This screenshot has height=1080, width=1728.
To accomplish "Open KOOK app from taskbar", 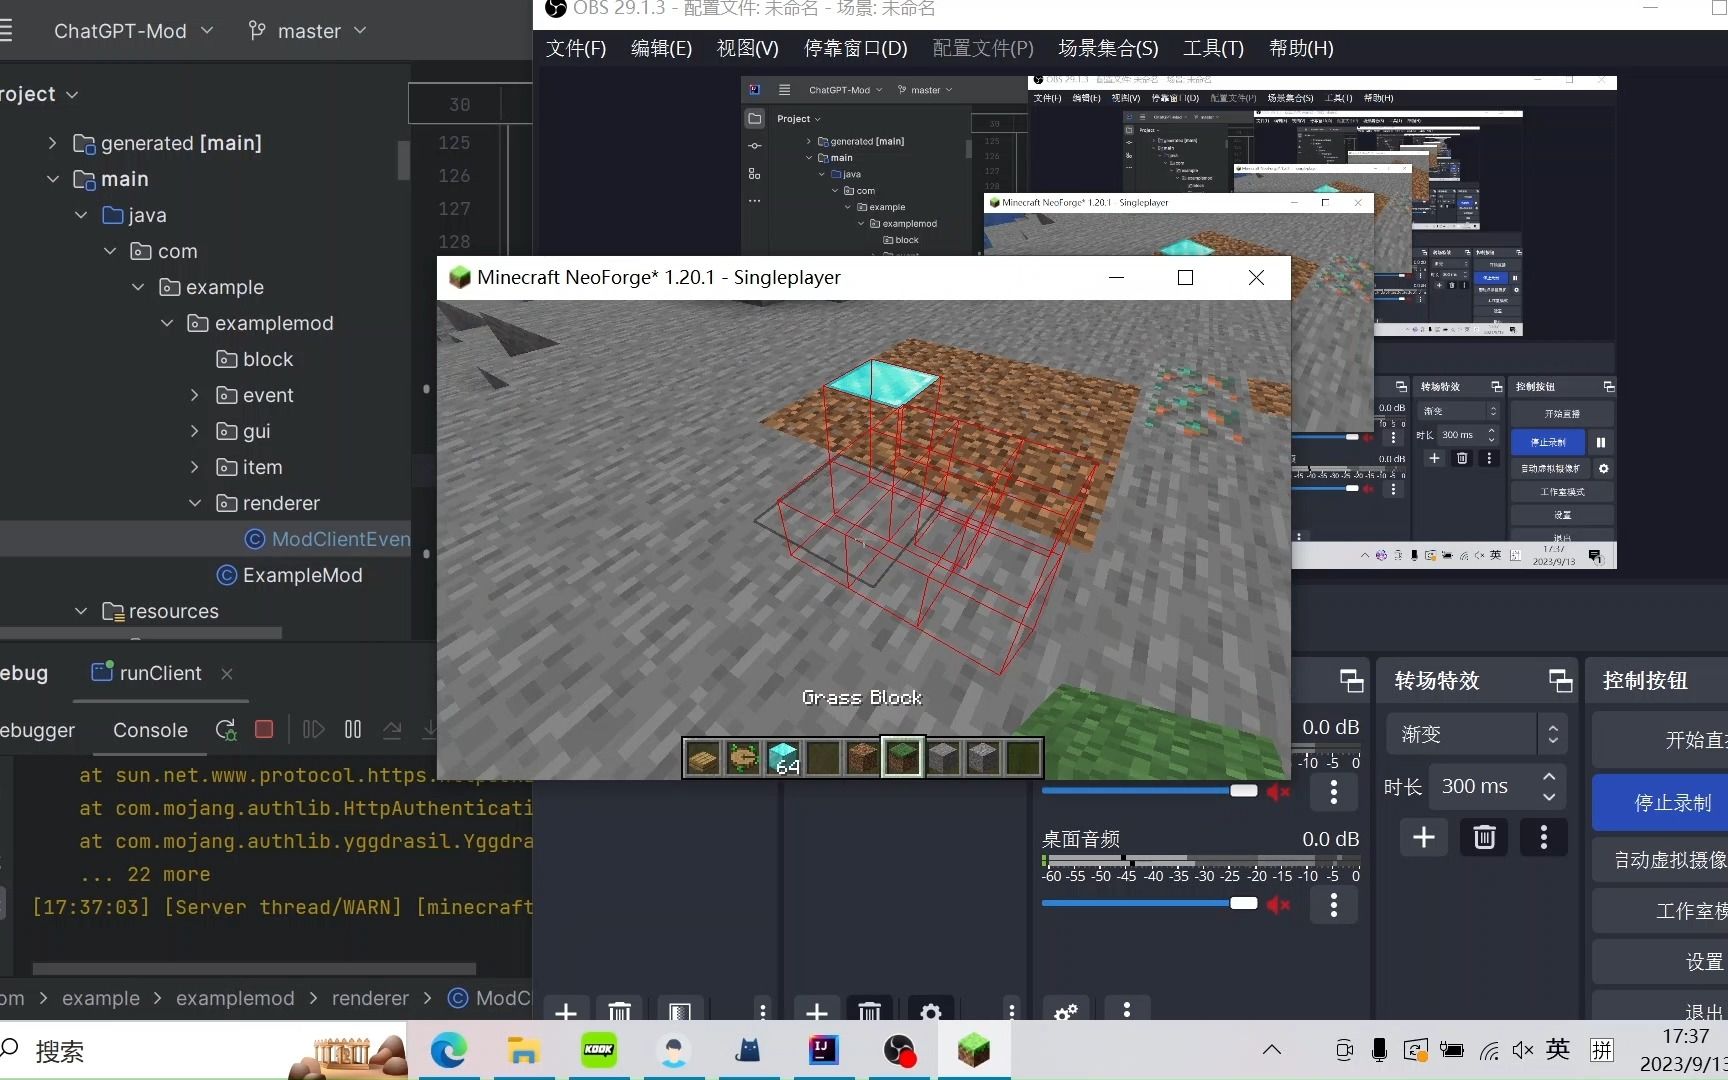I will (x=599, y=1050).
